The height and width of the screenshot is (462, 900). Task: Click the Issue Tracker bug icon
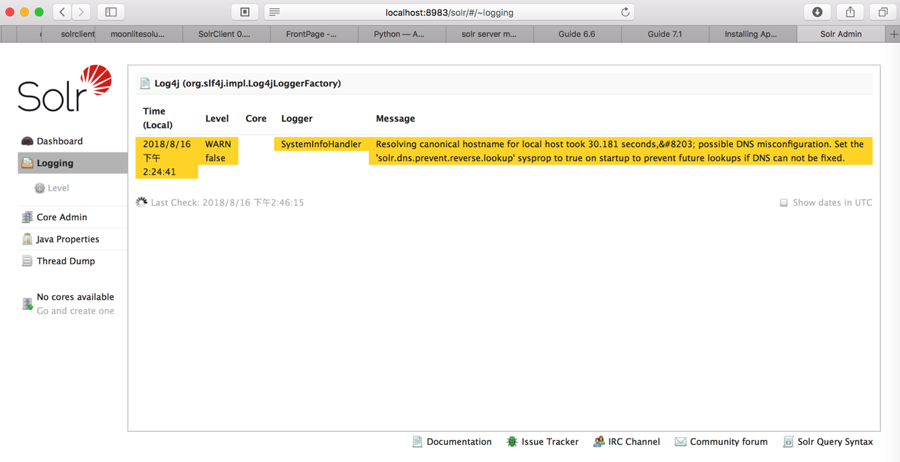511,442
